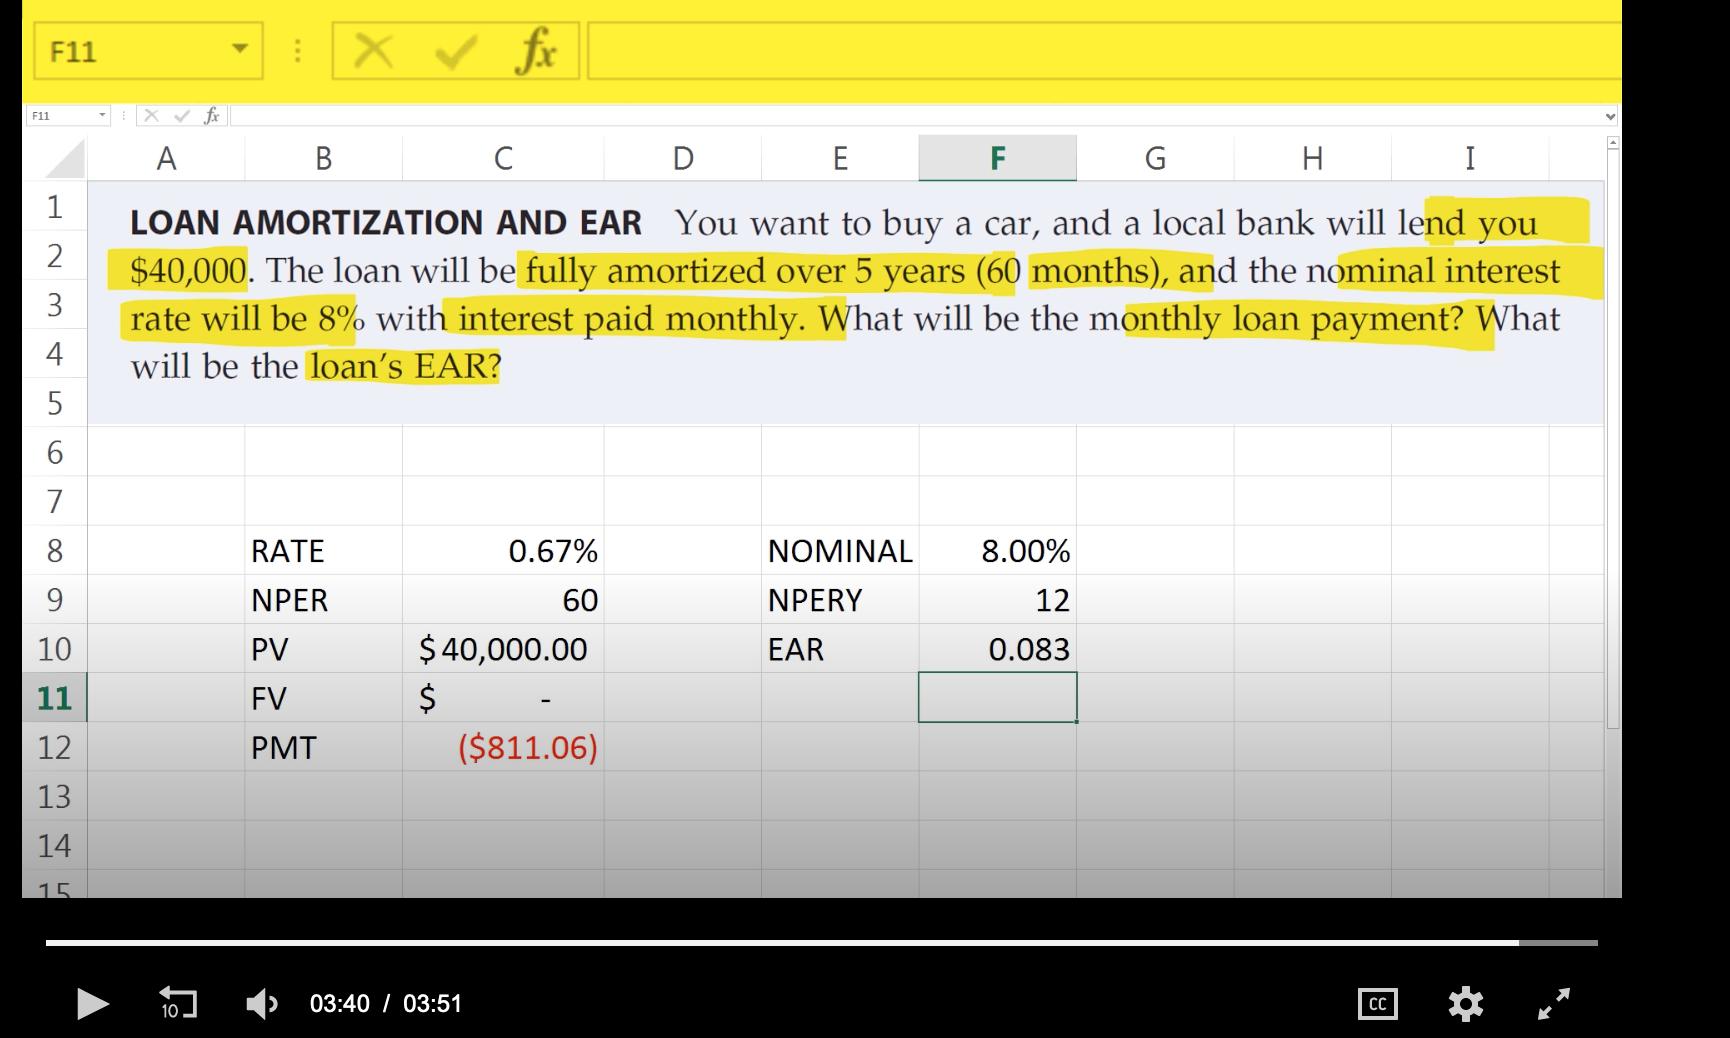Enter fullscreen with the expand icon
This screenshot has height=1038, width=1730.
pos(1553,1005)
